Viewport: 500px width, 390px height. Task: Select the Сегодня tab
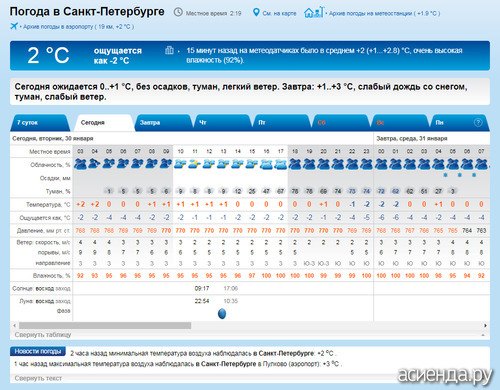[103, 123]
